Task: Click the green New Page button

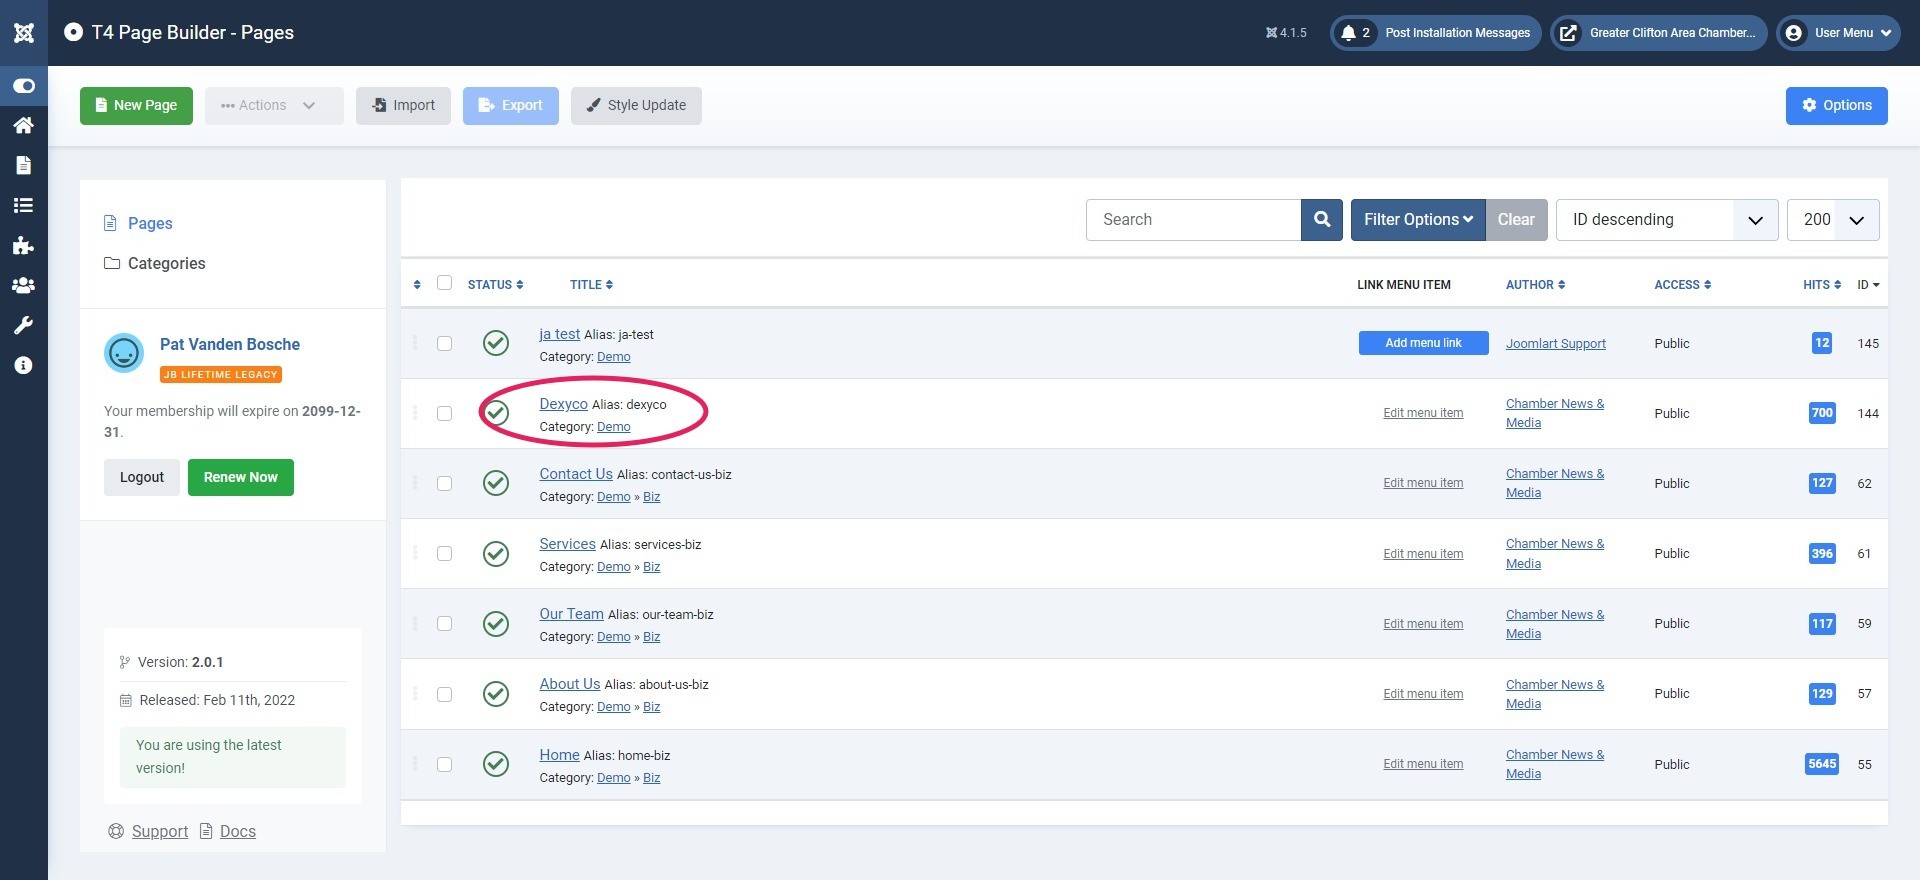Action: click(136, 106)
